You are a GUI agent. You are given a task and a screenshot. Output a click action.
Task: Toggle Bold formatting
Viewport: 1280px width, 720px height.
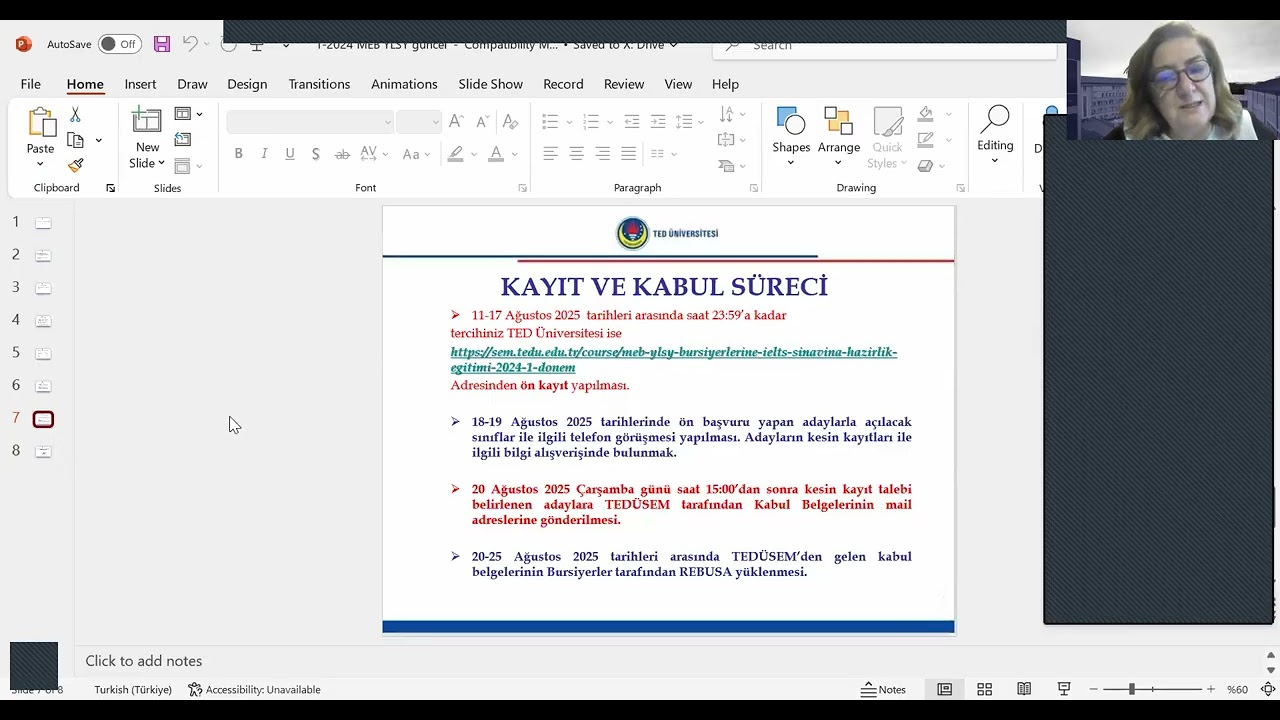click(x=238, y=154)
